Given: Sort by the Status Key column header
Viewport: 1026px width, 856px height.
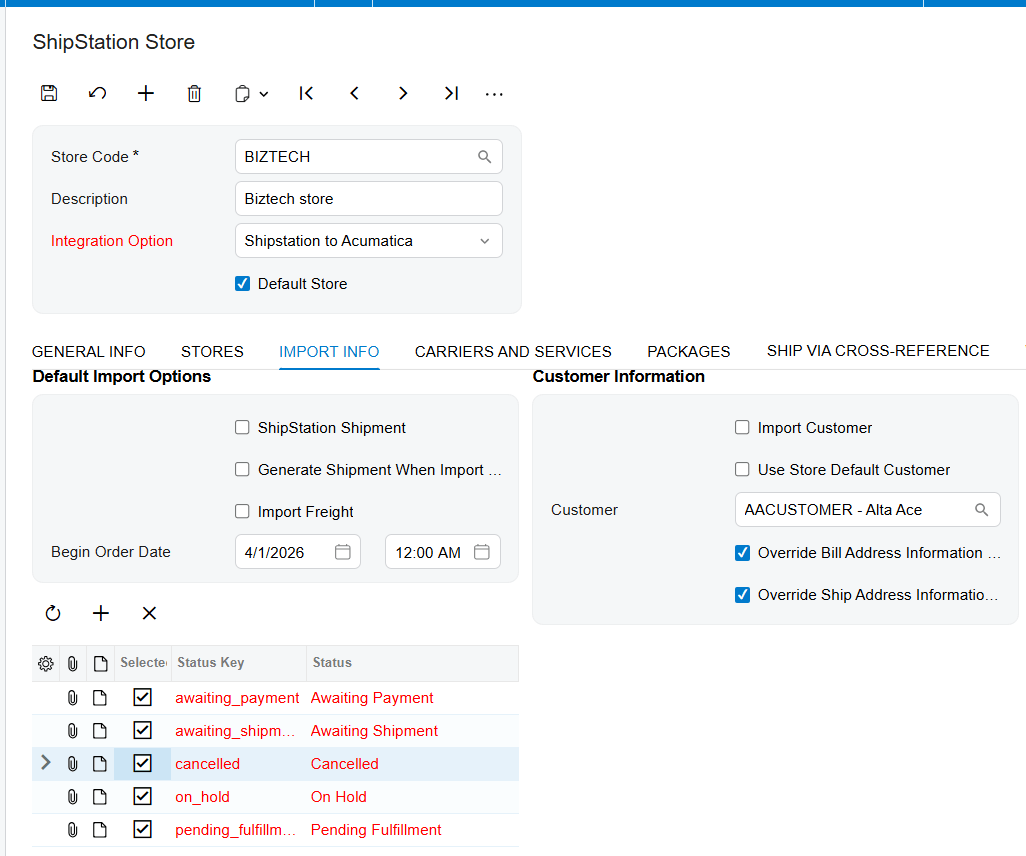Looking at the screenshot, I should [x=238, y=662].
